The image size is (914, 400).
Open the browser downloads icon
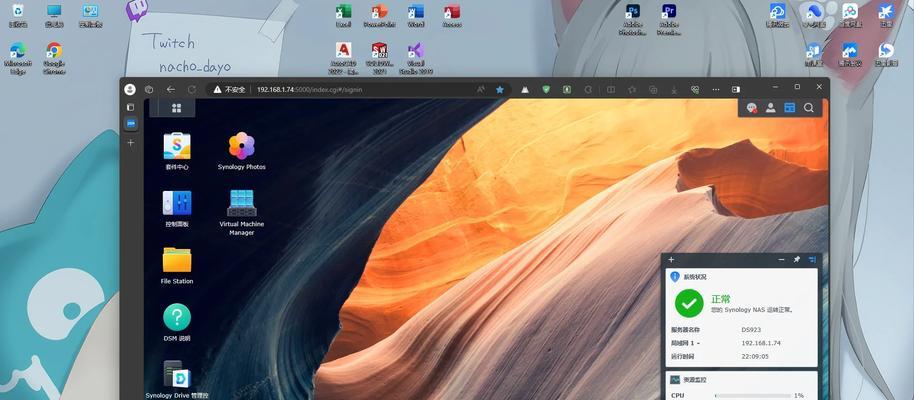(x=674, y=90)
